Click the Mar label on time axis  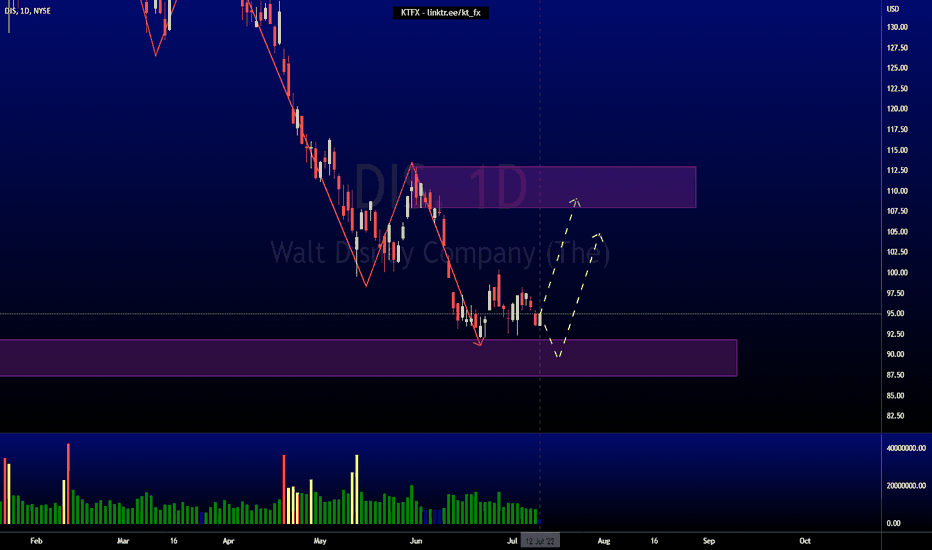[123, 541]
